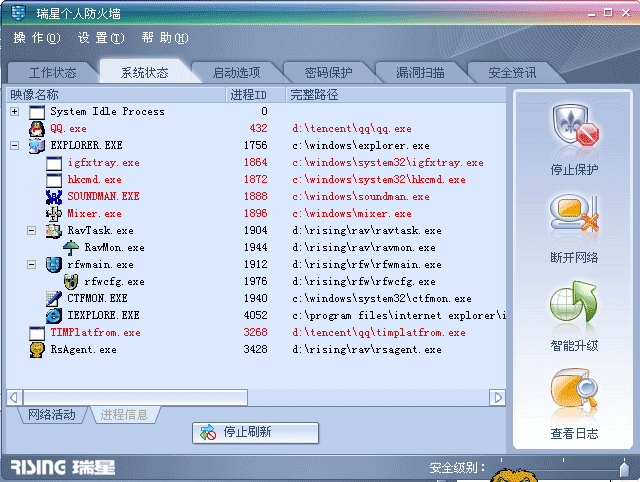Click the Mixer.exe process icon

click(x=54, y=214)
